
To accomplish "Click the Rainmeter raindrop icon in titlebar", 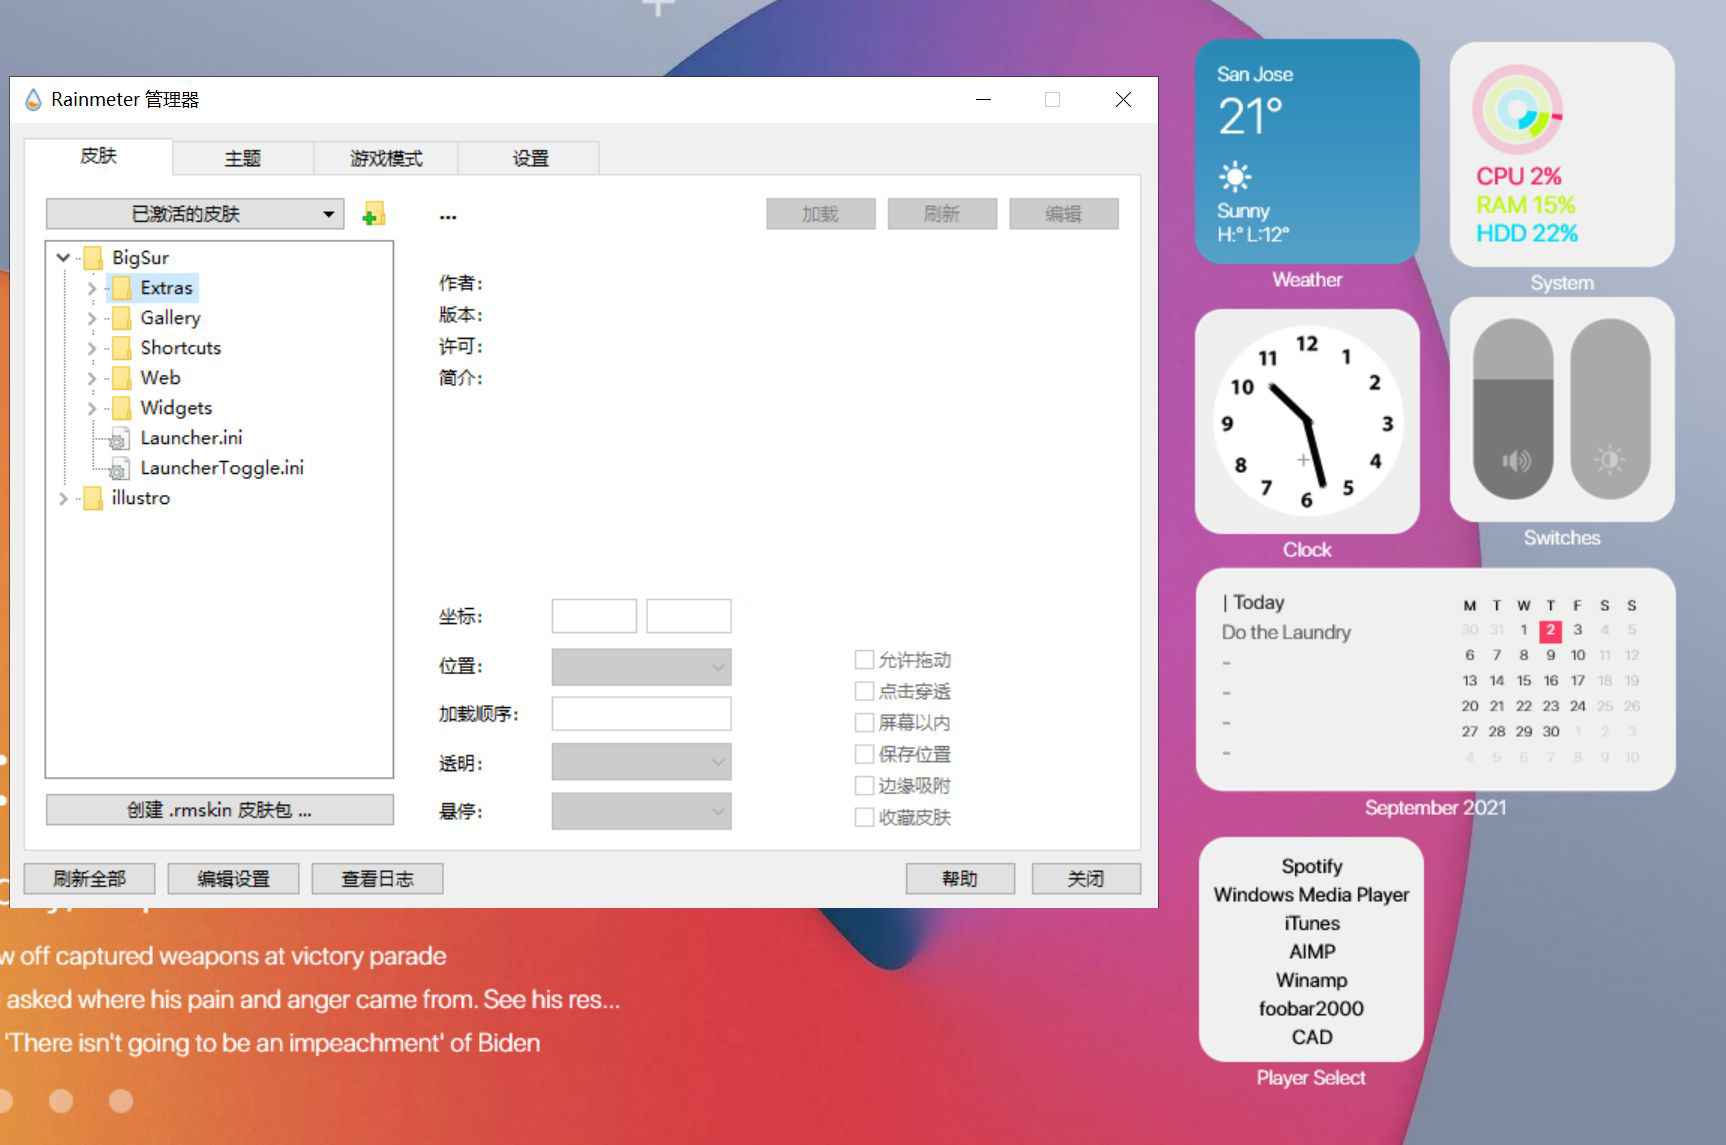I will tap(31, 99).
